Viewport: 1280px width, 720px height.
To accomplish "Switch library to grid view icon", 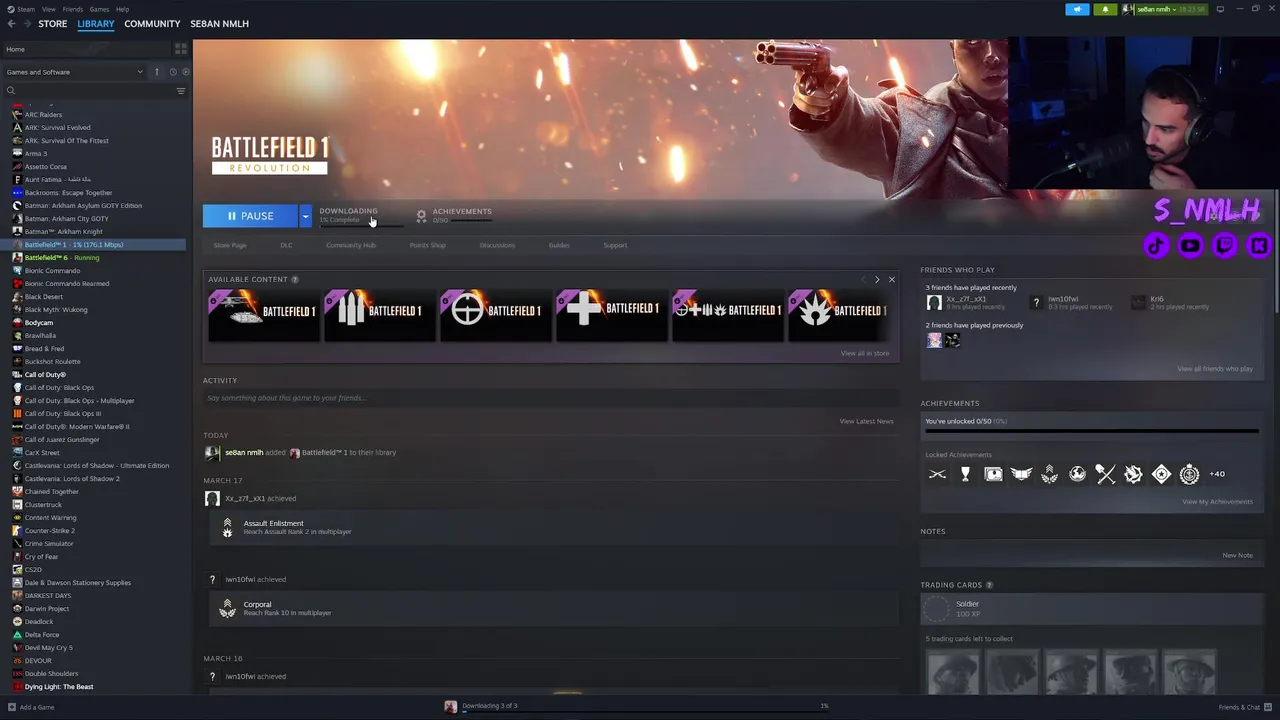I will [x=181, y=49].
